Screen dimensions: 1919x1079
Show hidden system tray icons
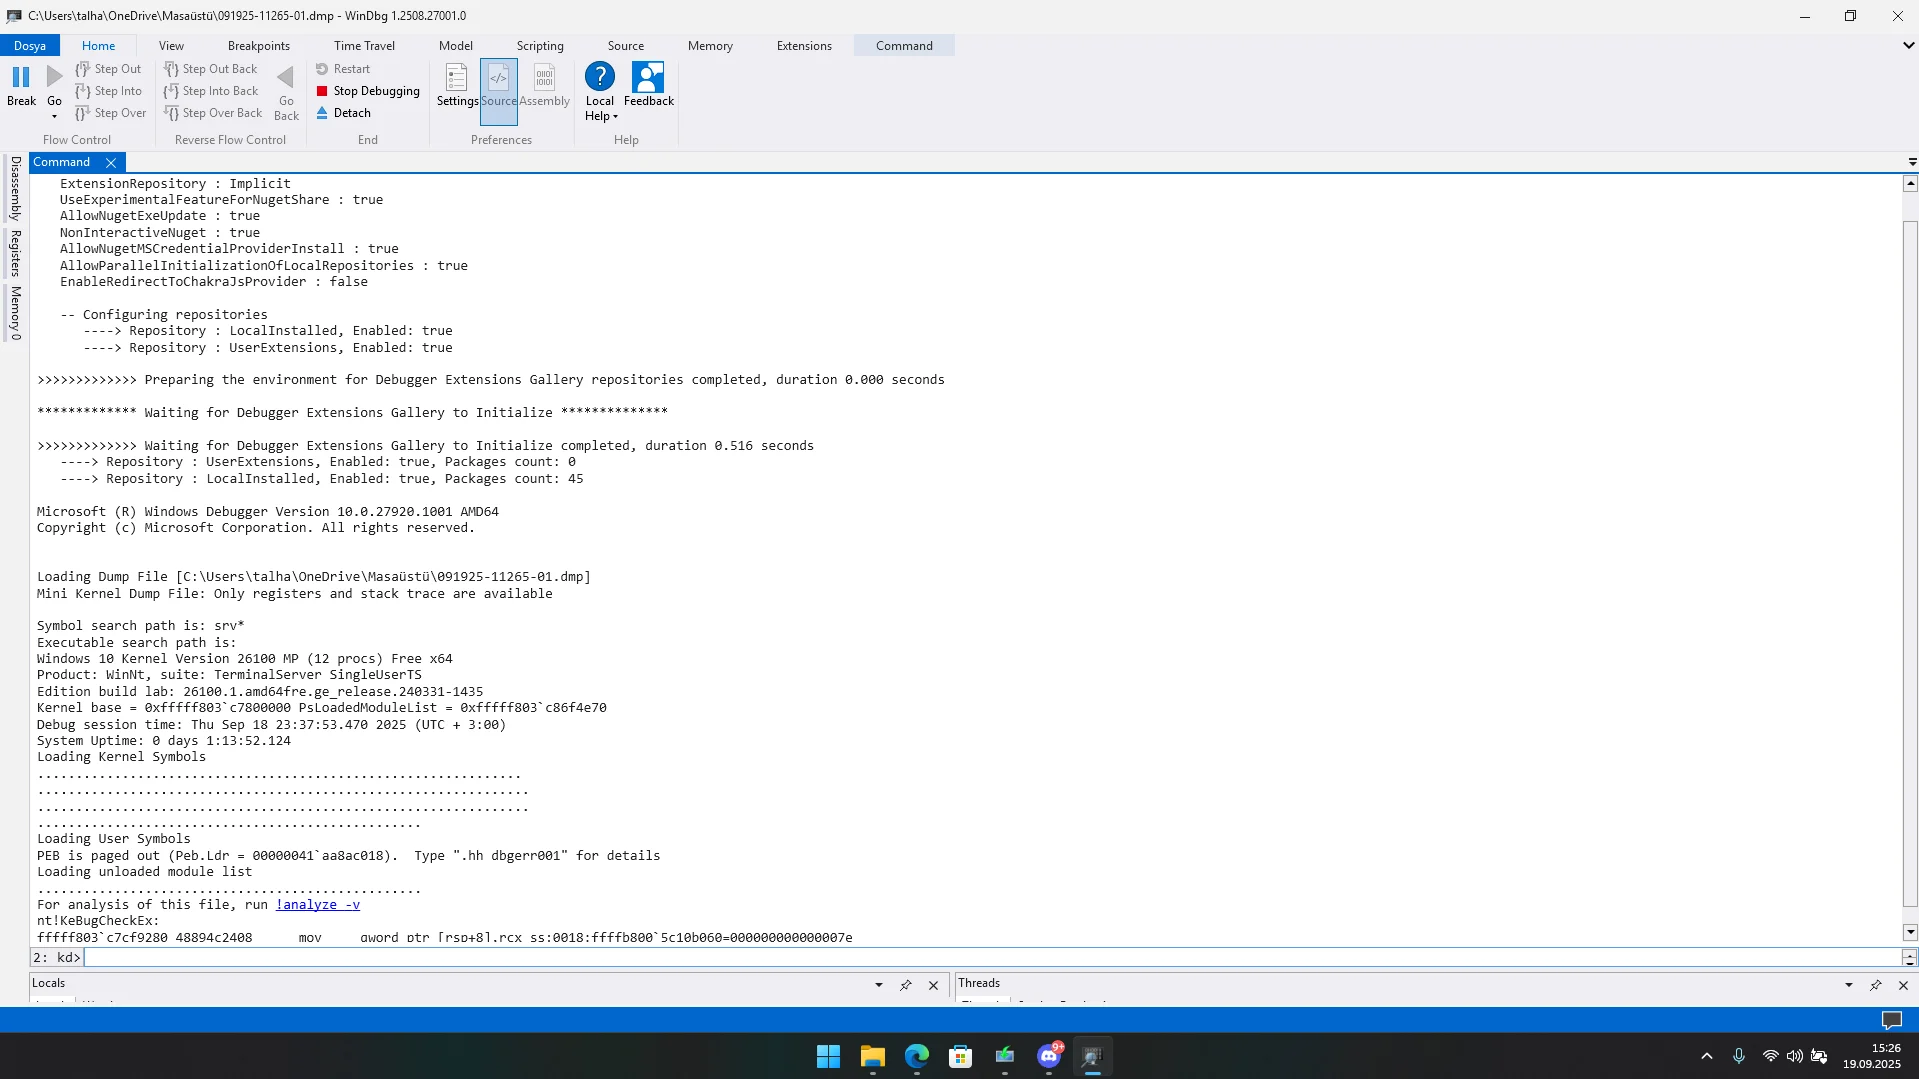tap(1707, 1057)
